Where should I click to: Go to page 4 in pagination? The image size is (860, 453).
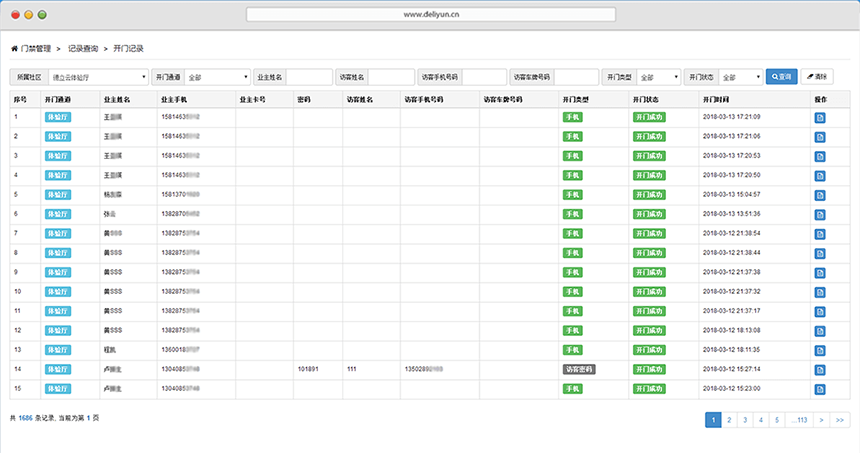tap(761, 420)
